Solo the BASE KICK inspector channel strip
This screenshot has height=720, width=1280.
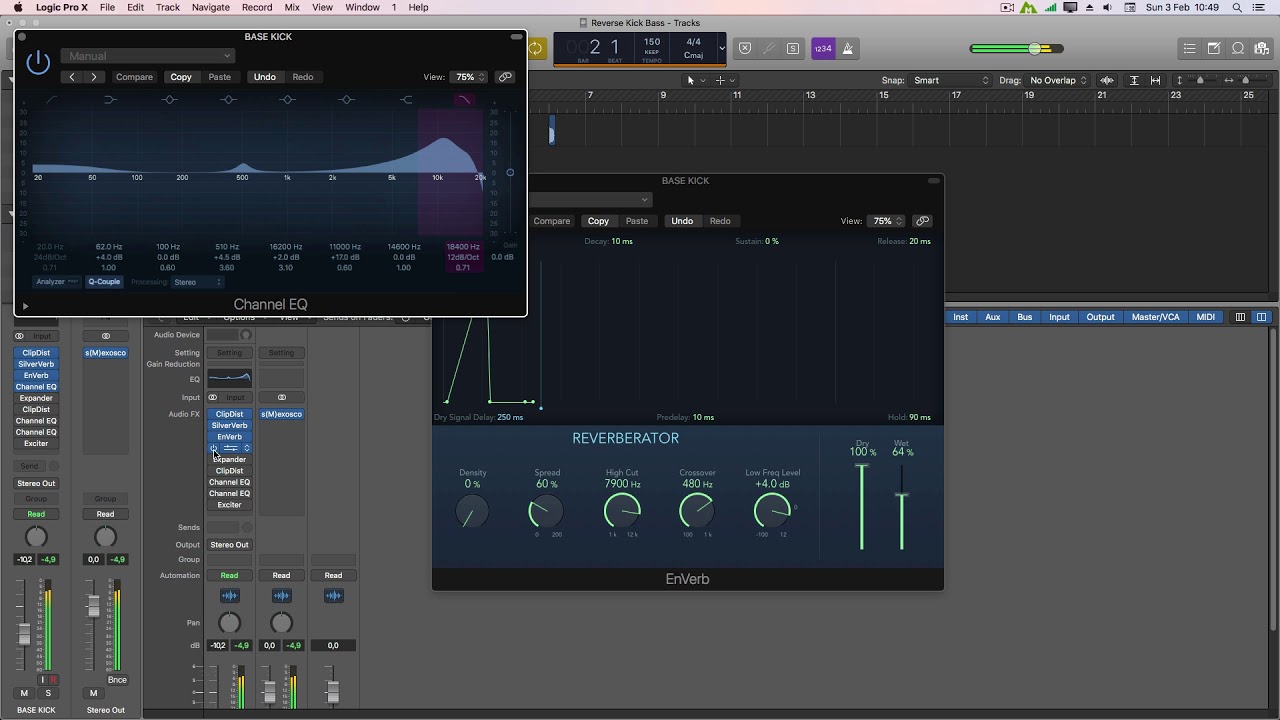47,693
